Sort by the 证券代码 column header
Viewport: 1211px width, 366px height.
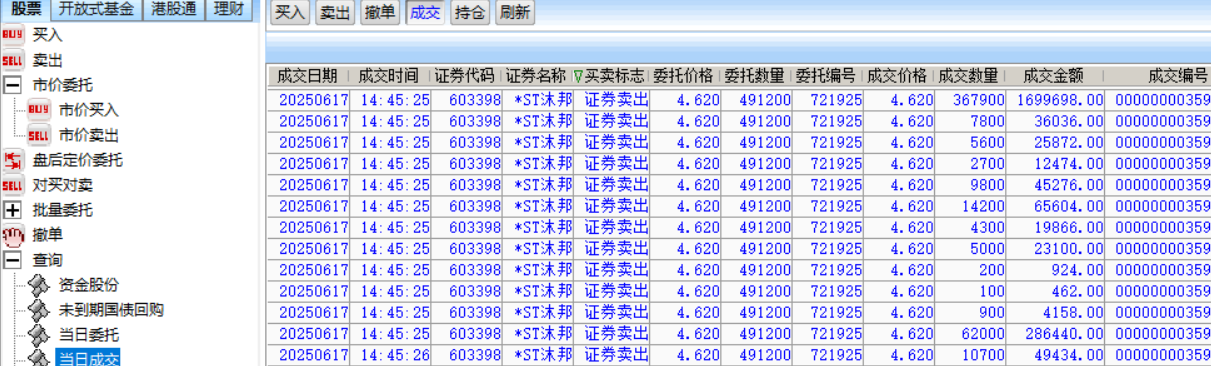[x=465, y=77]
